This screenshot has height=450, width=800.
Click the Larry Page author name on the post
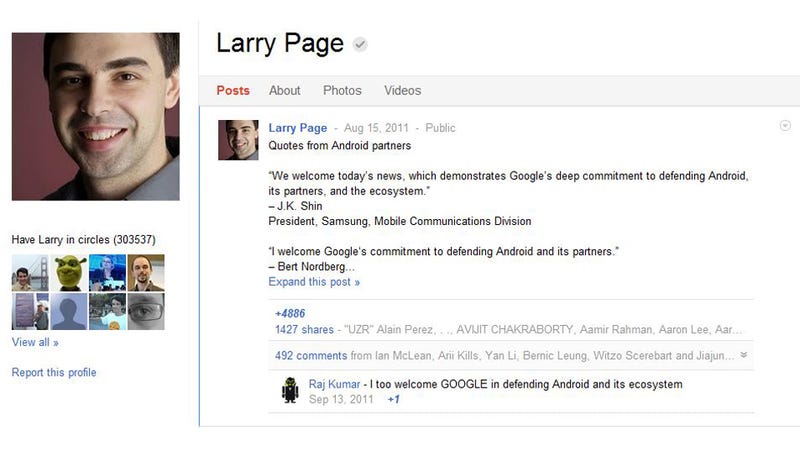tap(298, 128)
